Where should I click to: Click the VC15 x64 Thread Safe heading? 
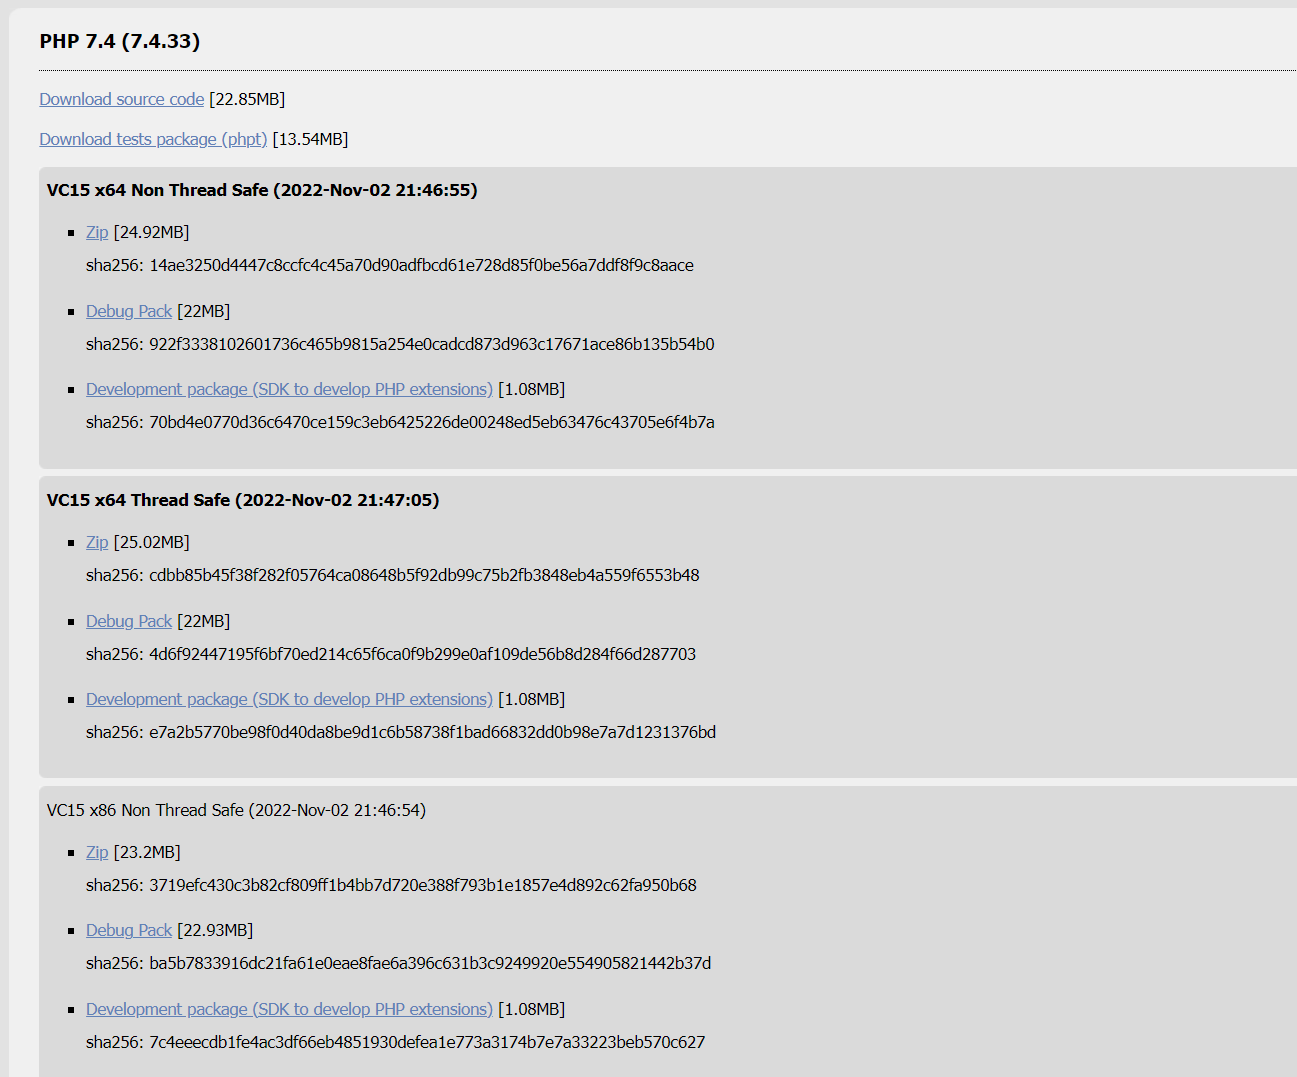[x=243, y=500]
